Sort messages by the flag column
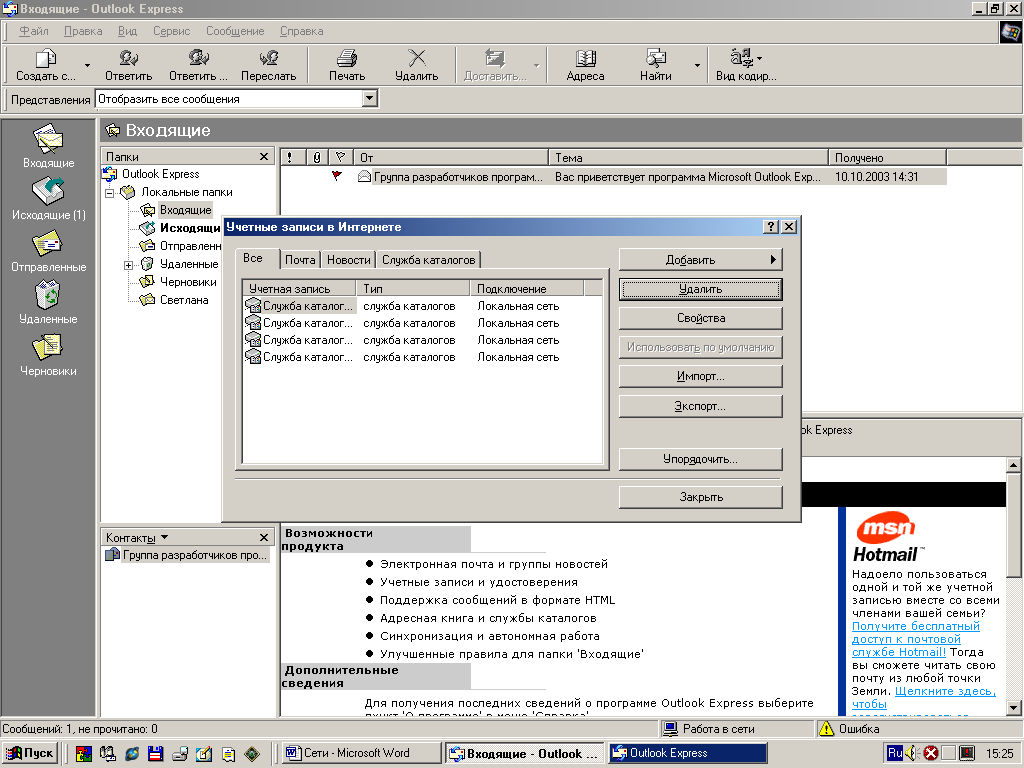Viewport: 1024px width, 768px height. click(x=340, y=157)
